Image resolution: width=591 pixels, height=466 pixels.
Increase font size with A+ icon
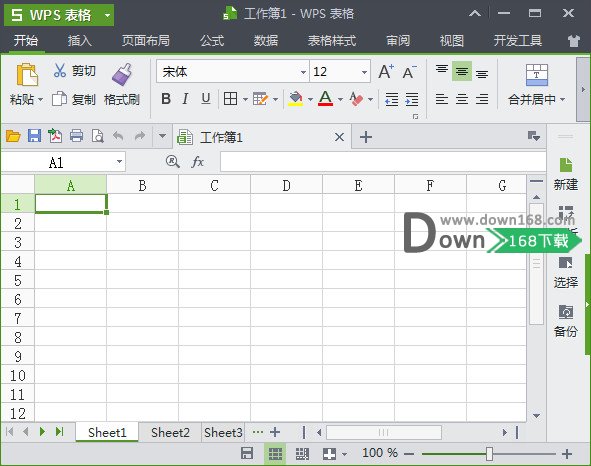click(386, 71)
